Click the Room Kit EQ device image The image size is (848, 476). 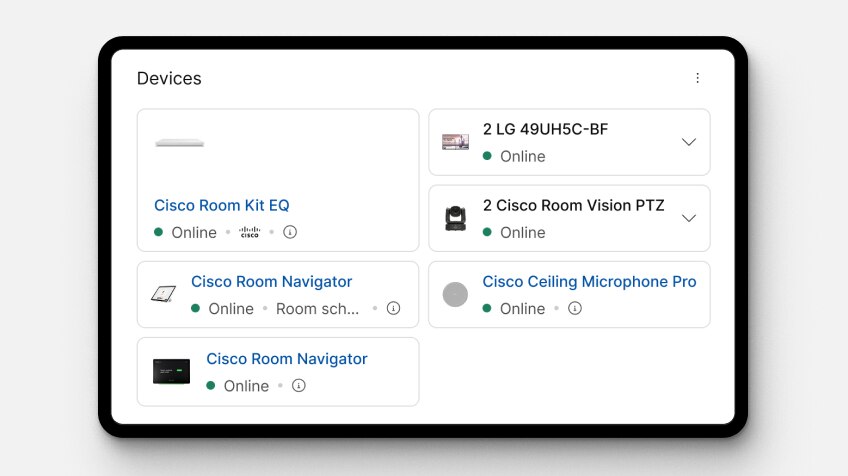[180, 143]
